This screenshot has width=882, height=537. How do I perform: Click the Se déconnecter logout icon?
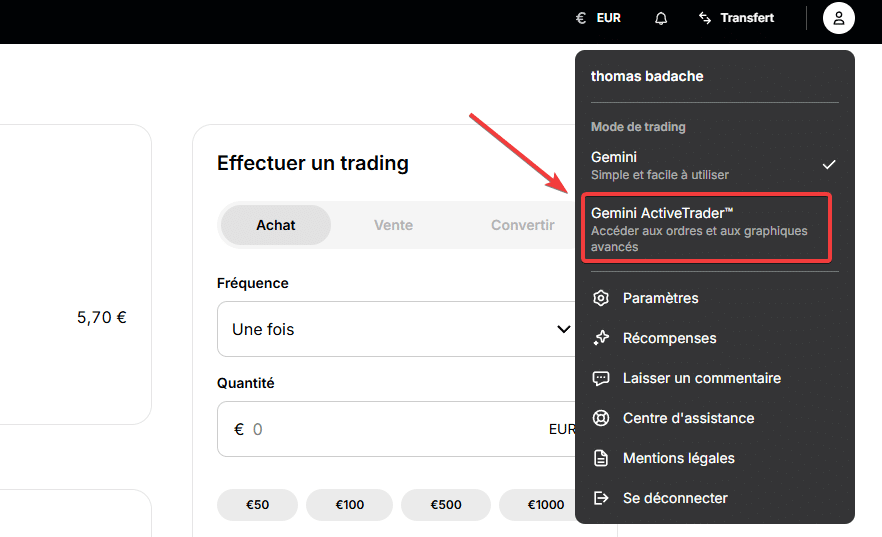[x=601, y=498]
